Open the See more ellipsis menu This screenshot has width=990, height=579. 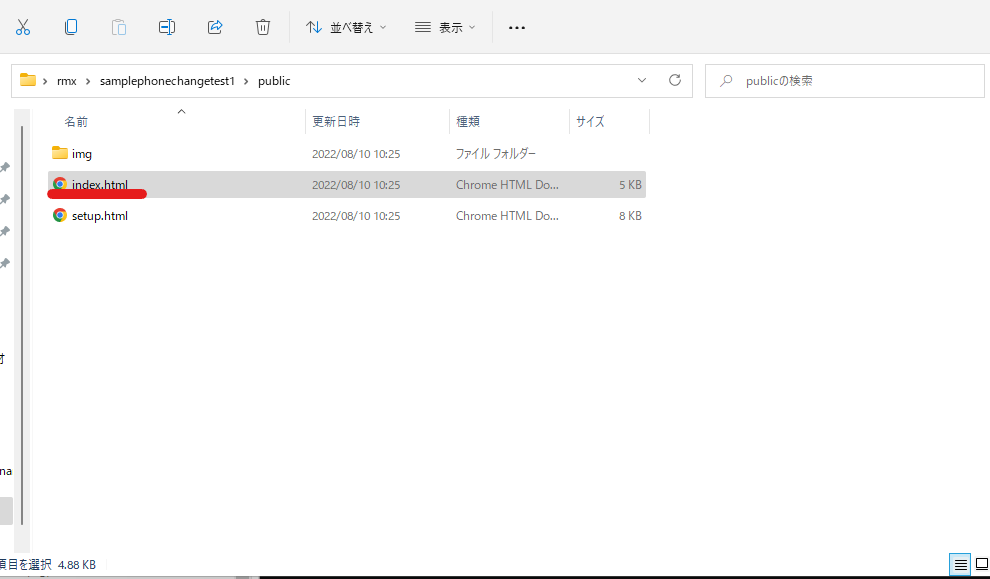(516, 28)
